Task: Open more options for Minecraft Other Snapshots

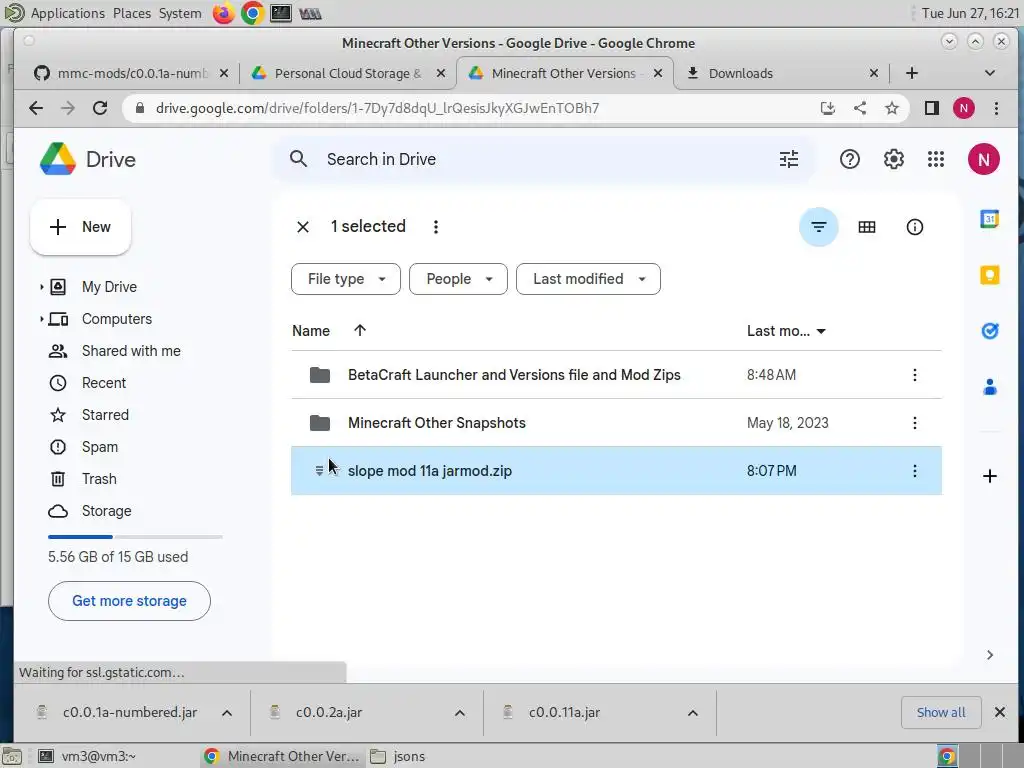Action: click(914, 423)
